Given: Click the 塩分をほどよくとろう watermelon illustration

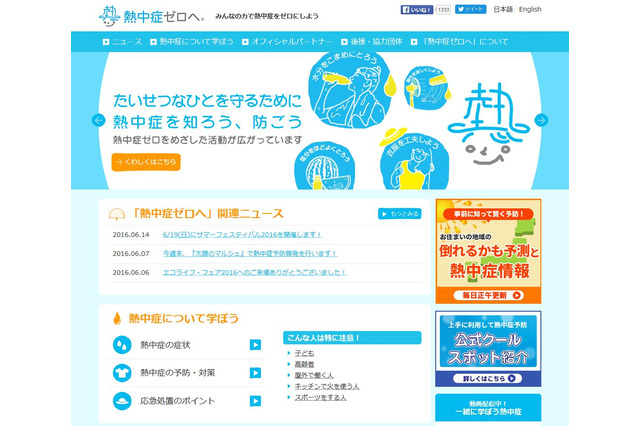Looking at the screenshot, I should [x=324, y=166].
